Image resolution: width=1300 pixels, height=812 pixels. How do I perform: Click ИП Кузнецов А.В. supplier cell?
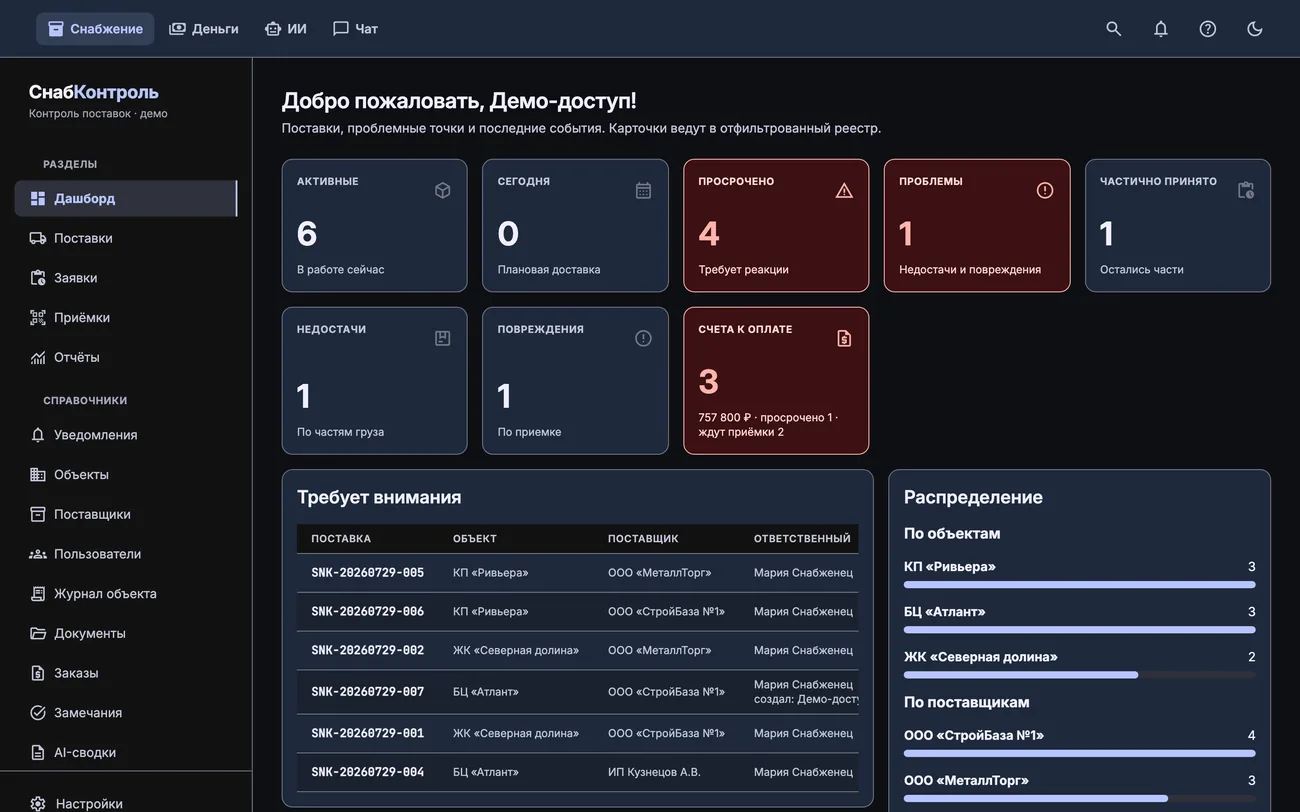(x=655, y=772)
